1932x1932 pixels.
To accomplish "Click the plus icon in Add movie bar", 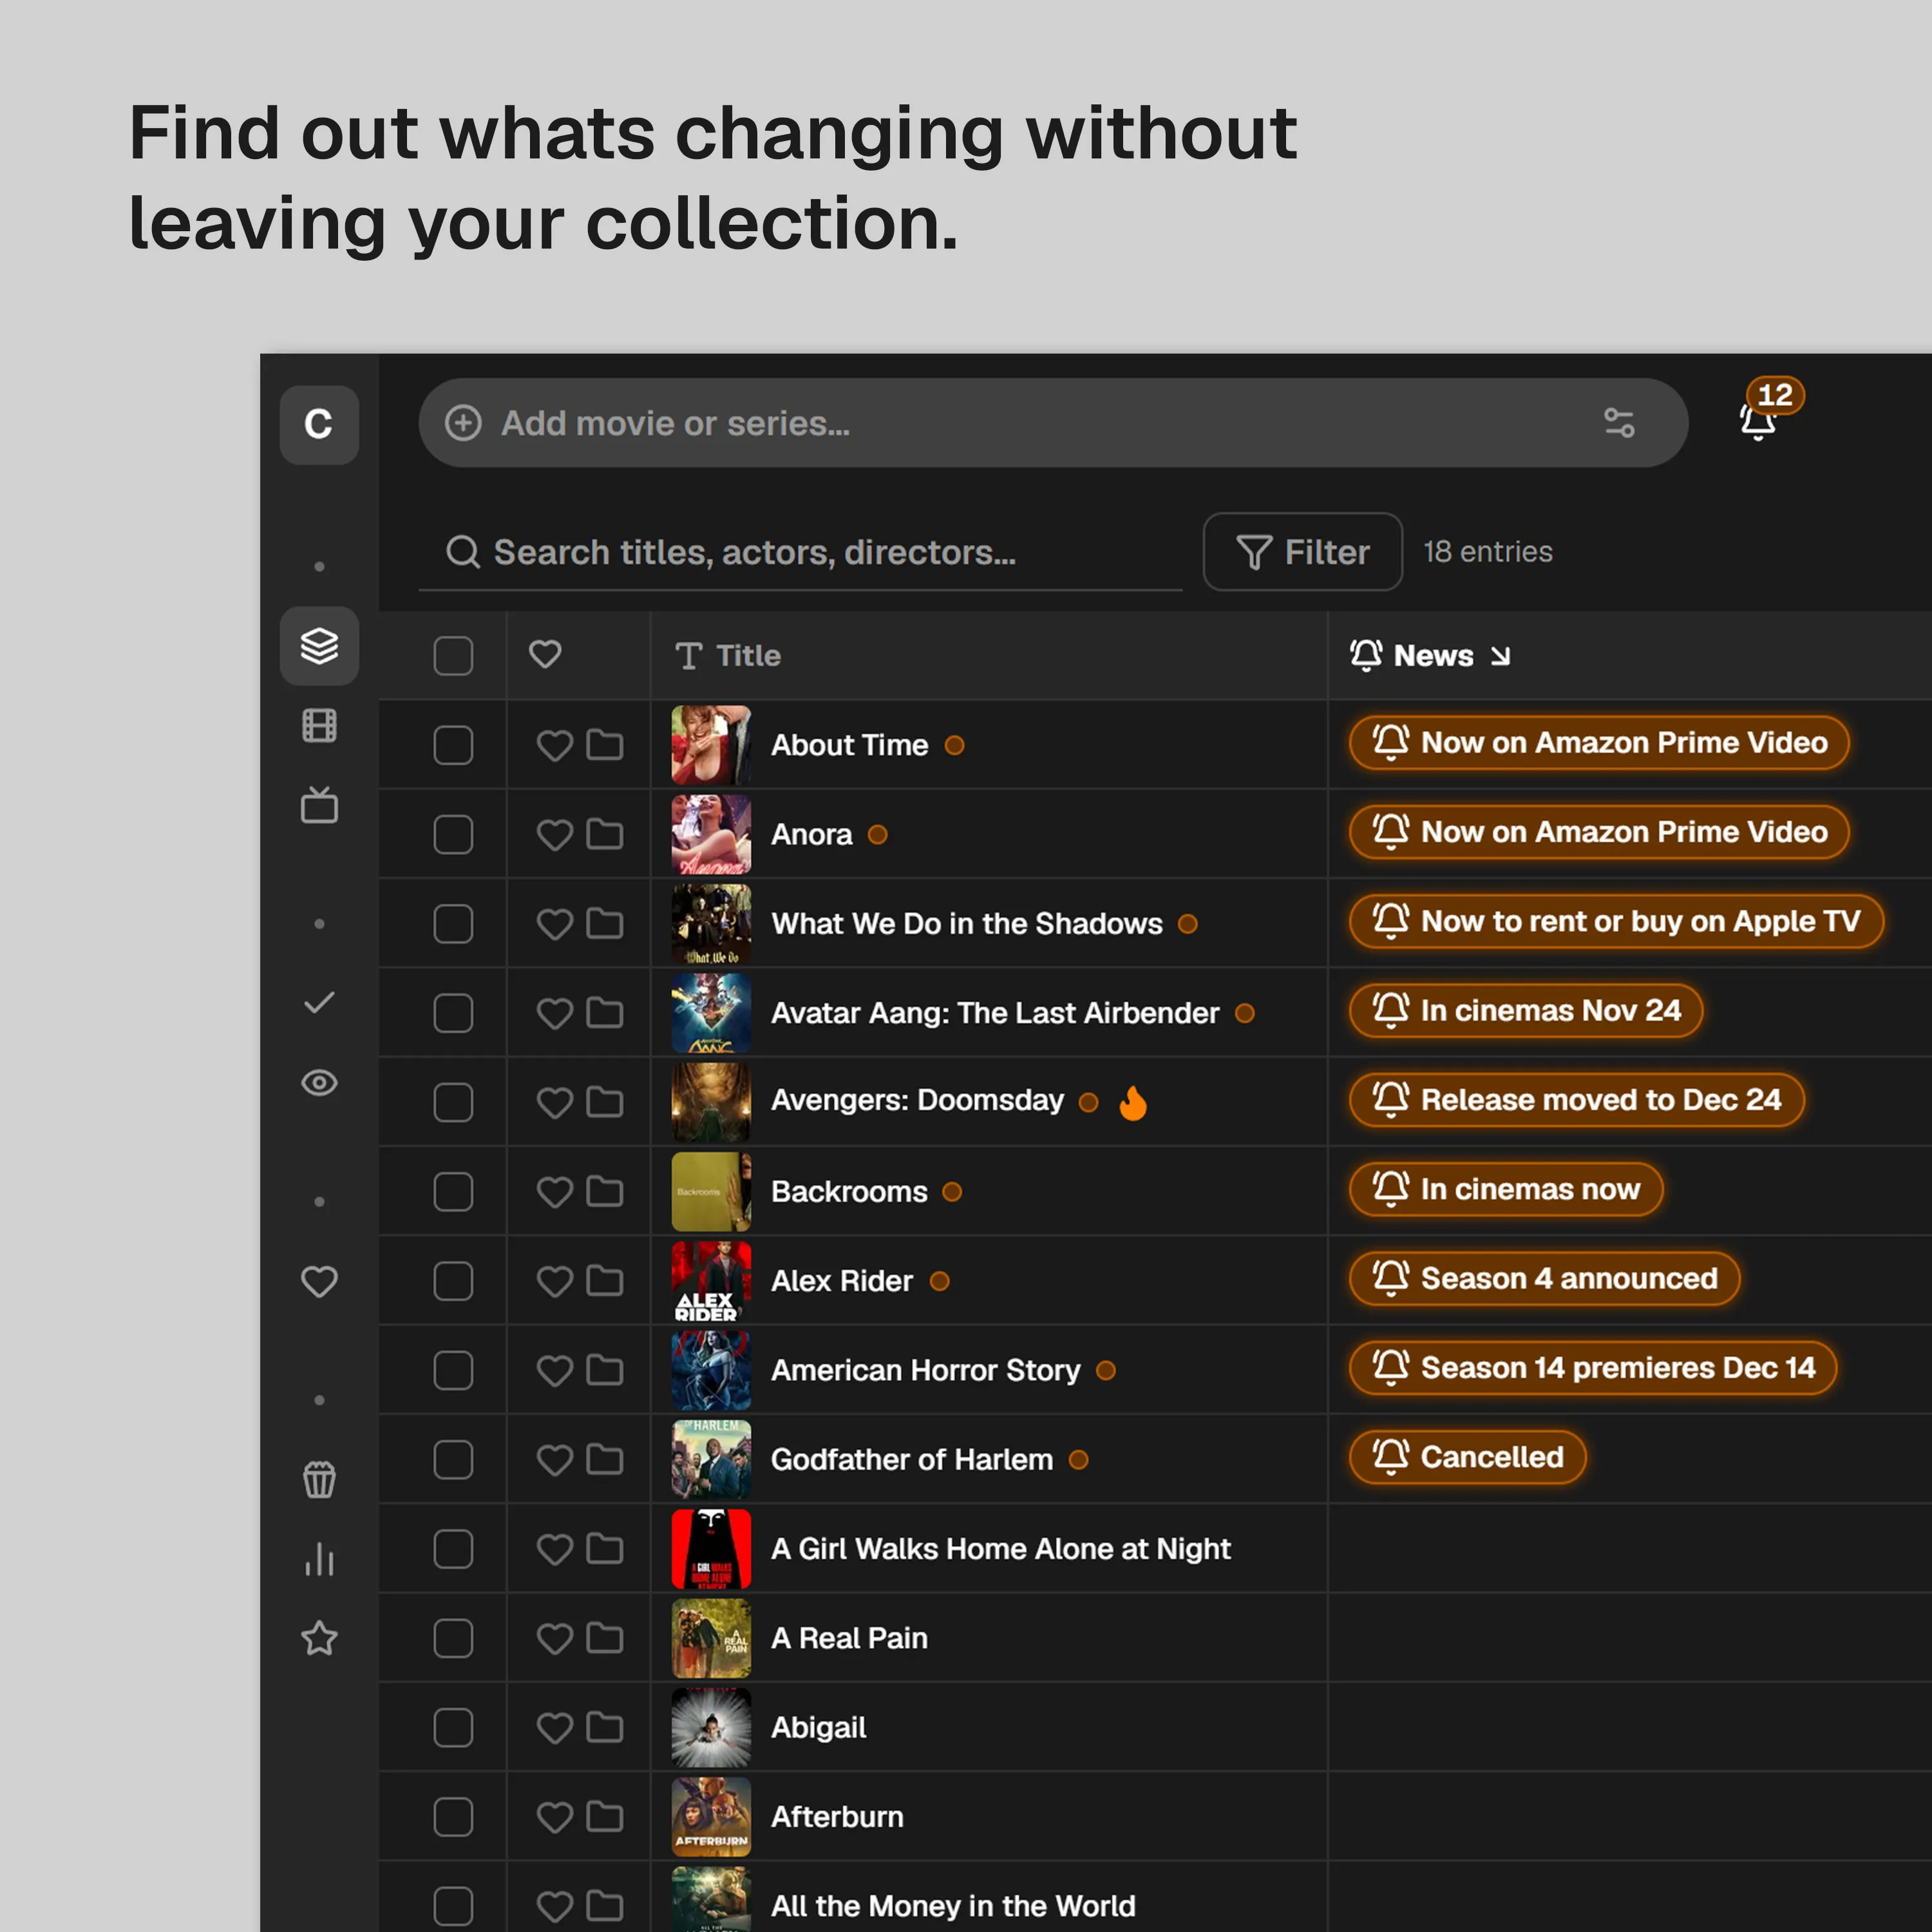I will pos(463,423).
